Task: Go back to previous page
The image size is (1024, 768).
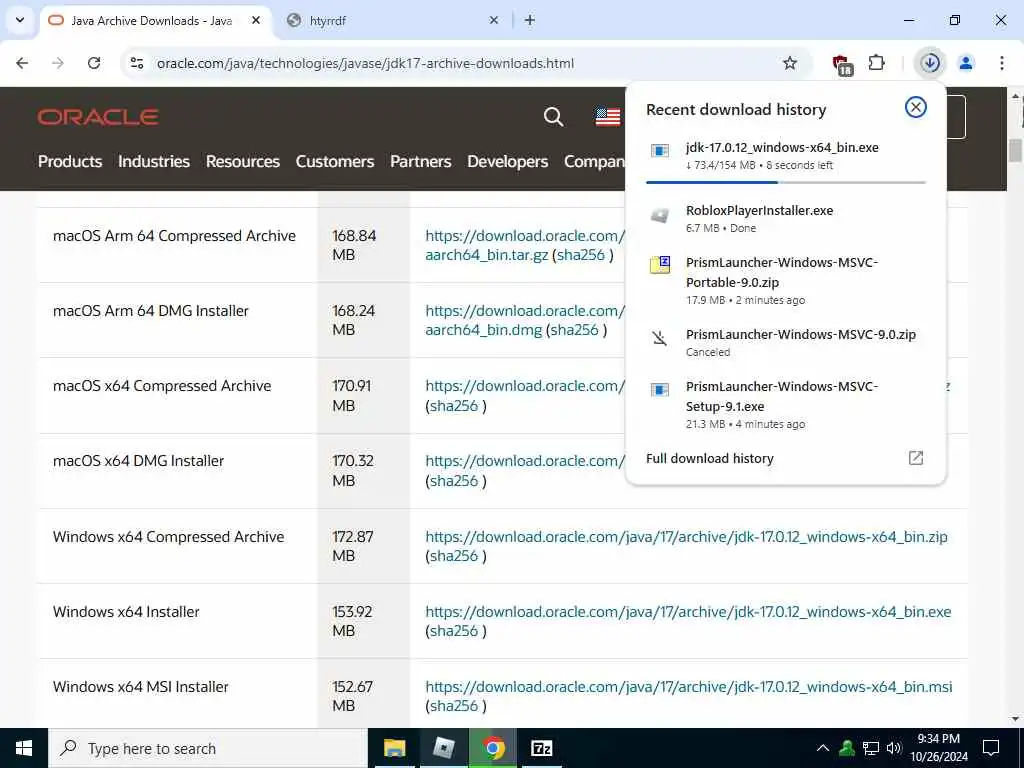Action: click(22, 63)
